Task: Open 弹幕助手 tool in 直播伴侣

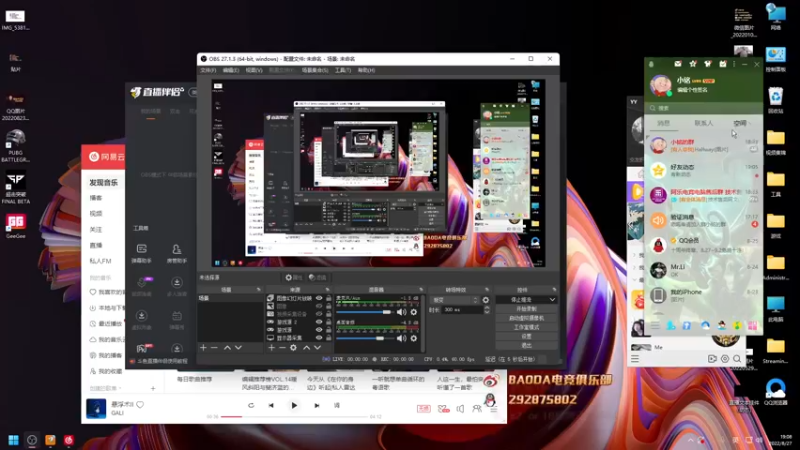Action: pos(142,253)
